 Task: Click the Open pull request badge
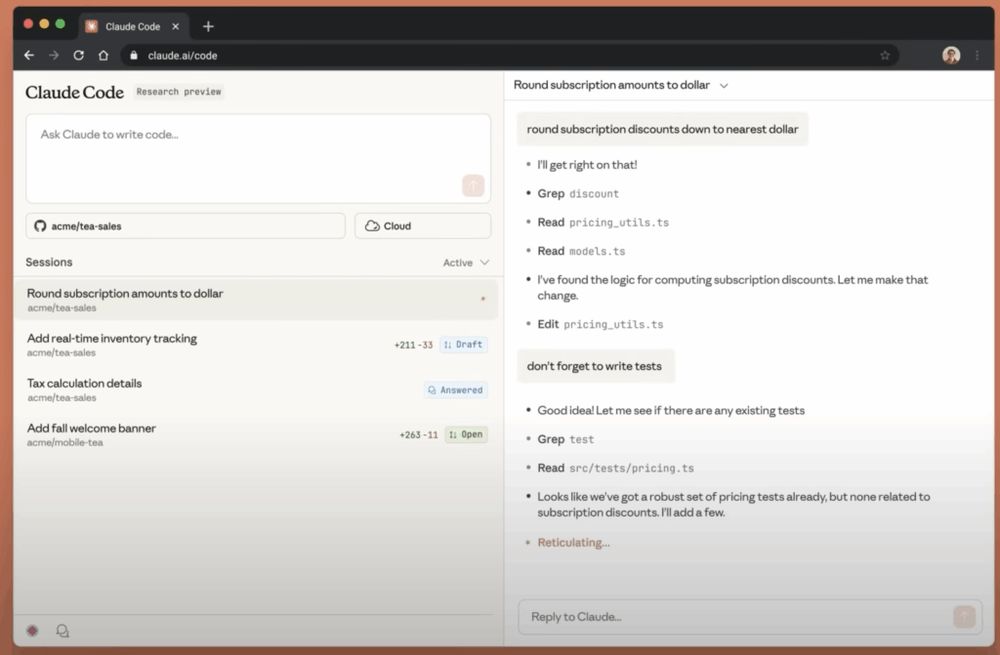(x=466, y=434)
